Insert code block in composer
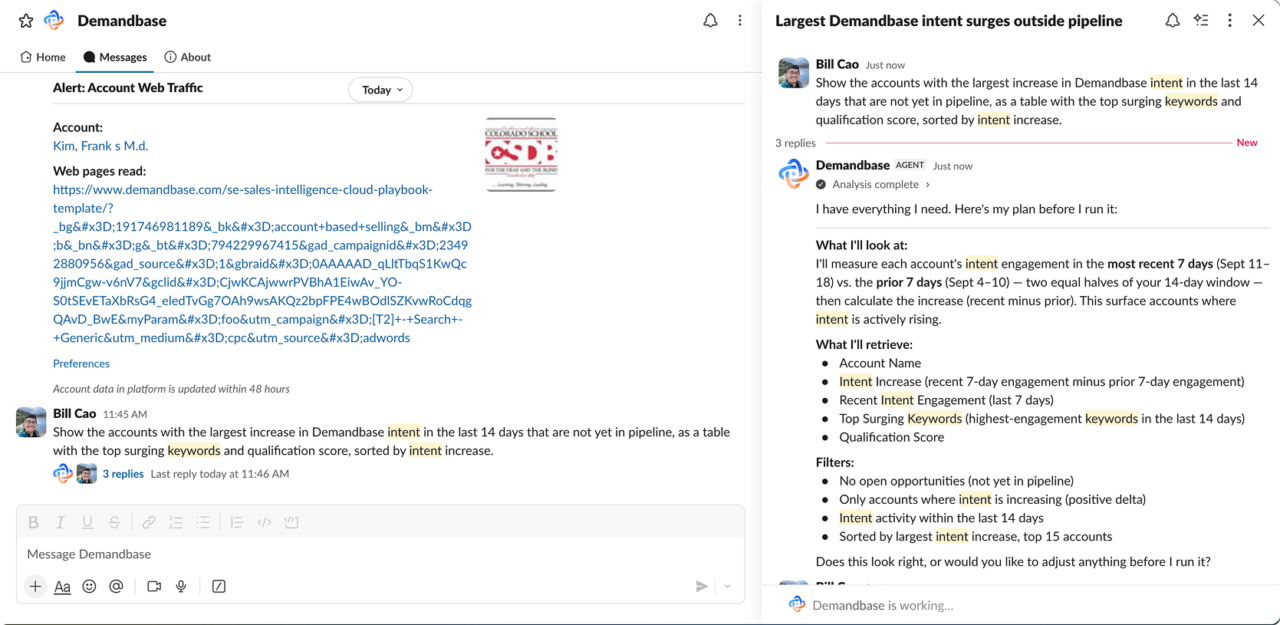This screenshot has height=625, width=1280. pyautogui.click(x=291, y=522)
